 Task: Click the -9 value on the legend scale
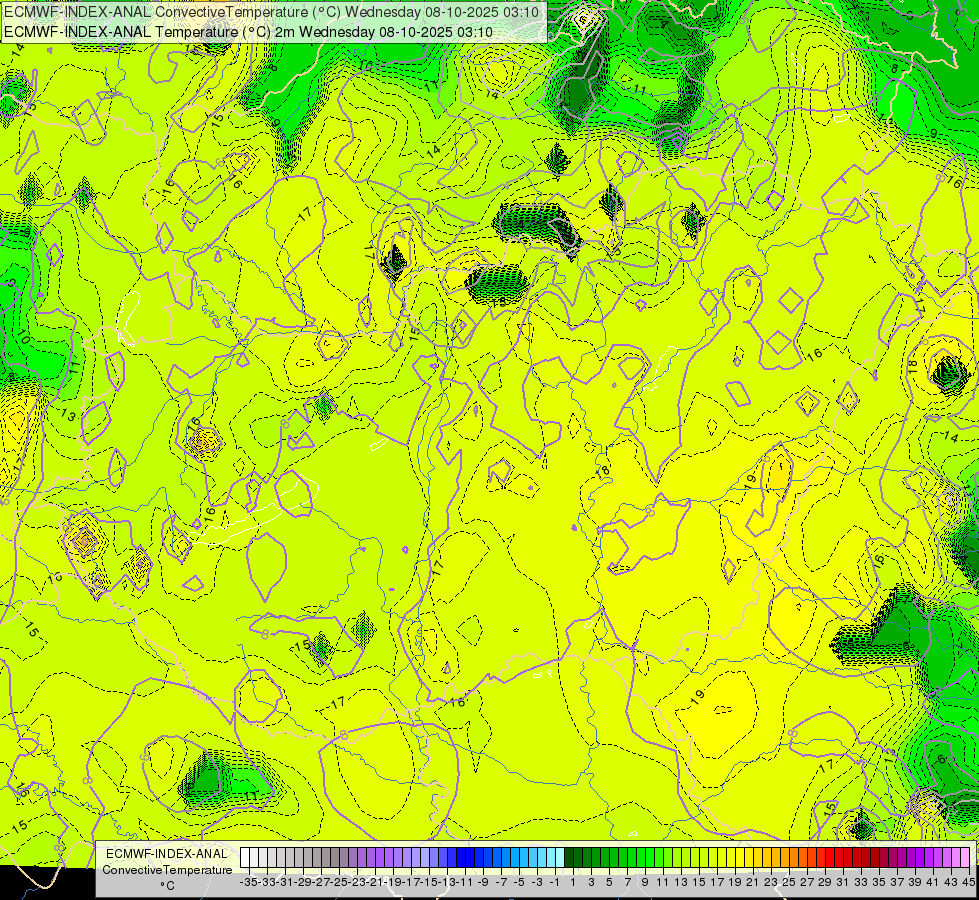click(483, 882)
